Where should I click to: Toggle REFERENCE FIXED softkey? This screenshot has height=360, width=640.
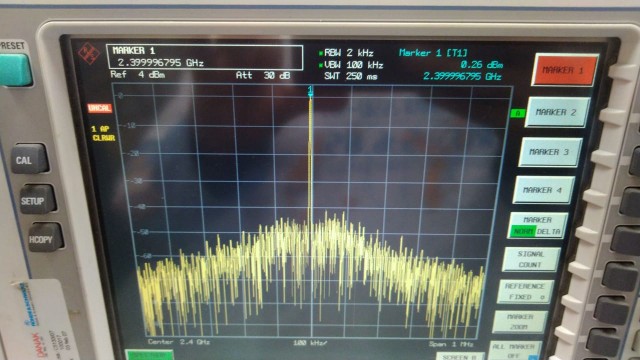tap(525, 291)
